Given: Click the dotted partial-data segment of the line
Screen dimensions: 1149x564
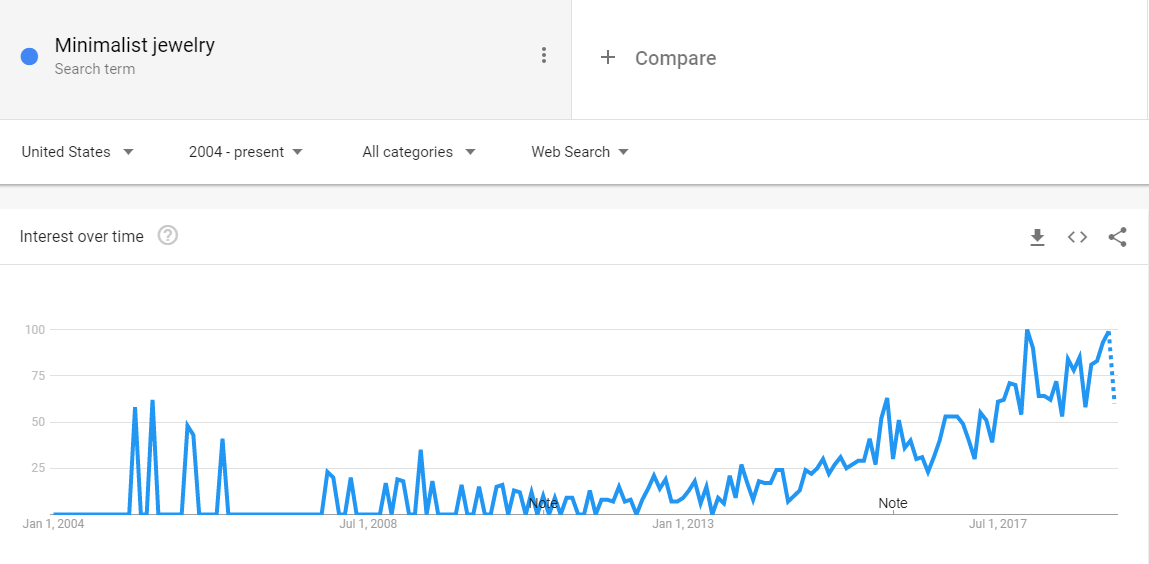Looking at the screenshot, I should coord(1112,366).
